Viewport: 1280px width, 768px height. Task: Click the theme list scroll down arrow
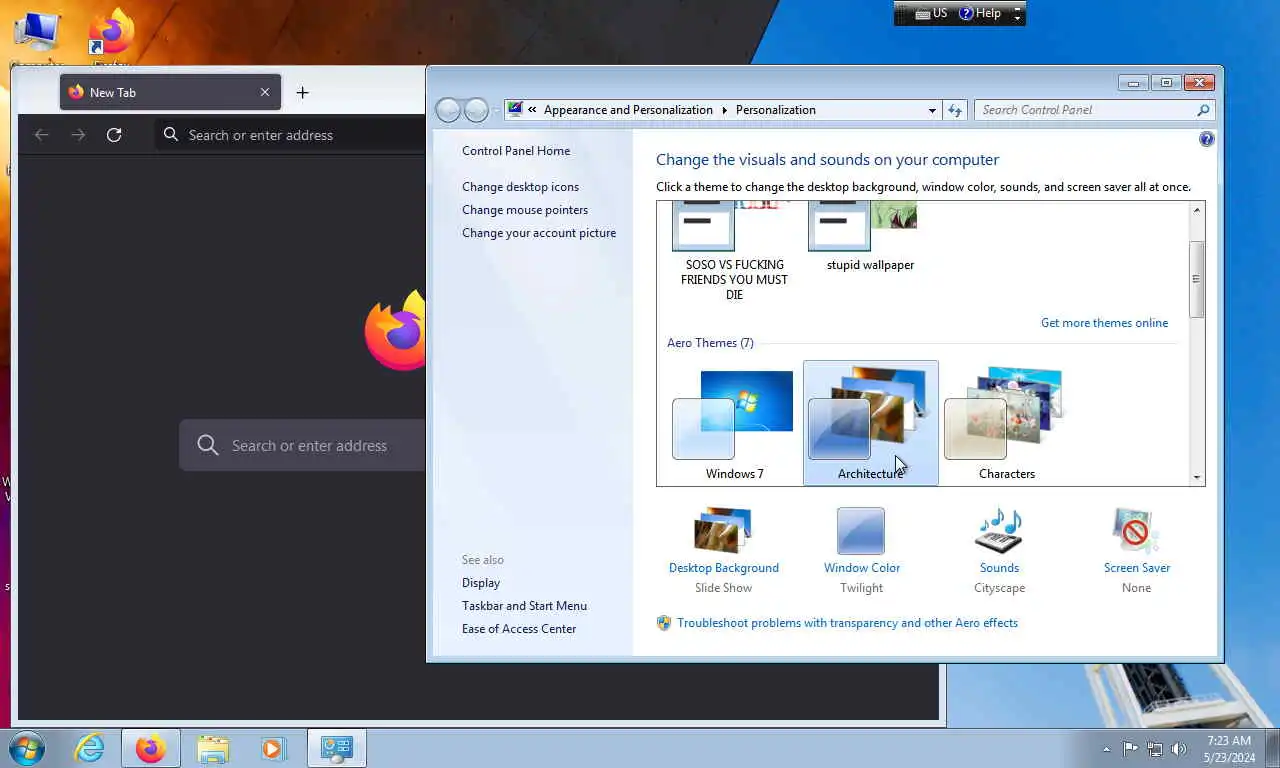pyautogui.click(x=1197, y=478)
